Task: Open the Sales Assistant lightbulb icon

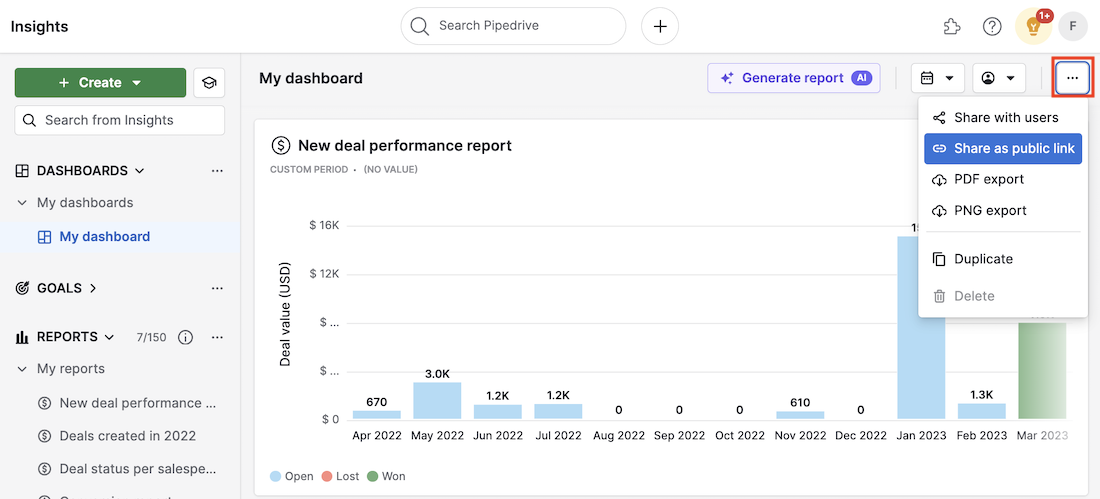Action: (1033, 27)
